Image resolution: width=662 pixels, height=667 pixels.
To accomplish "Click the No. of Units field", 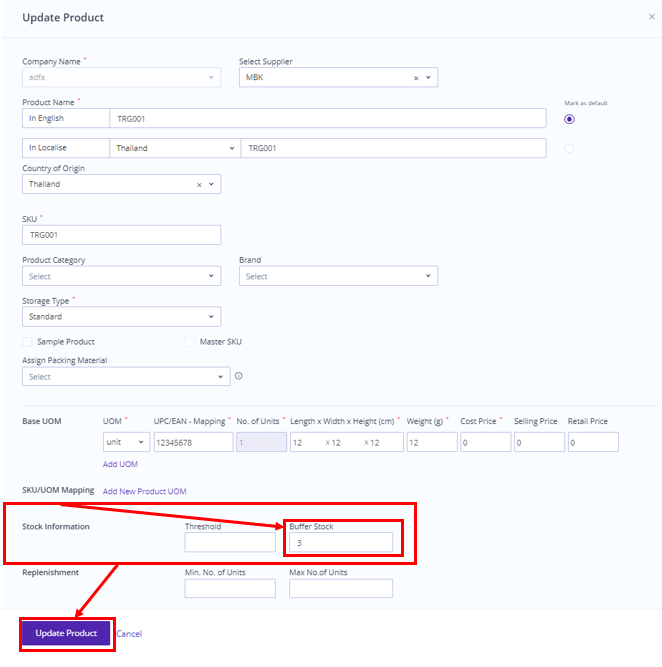I will (261, 442).
